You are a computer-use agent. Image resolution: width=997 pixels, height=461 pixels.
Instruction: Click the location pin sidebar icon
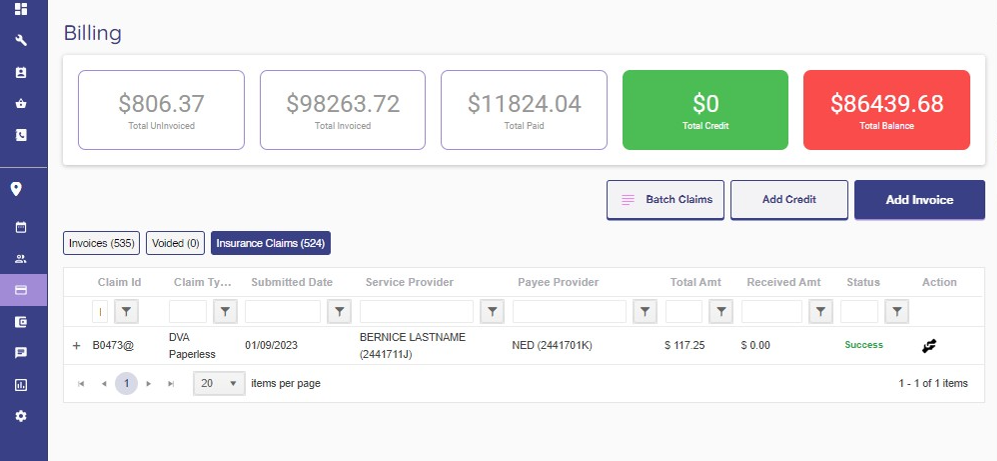(17, 189)
